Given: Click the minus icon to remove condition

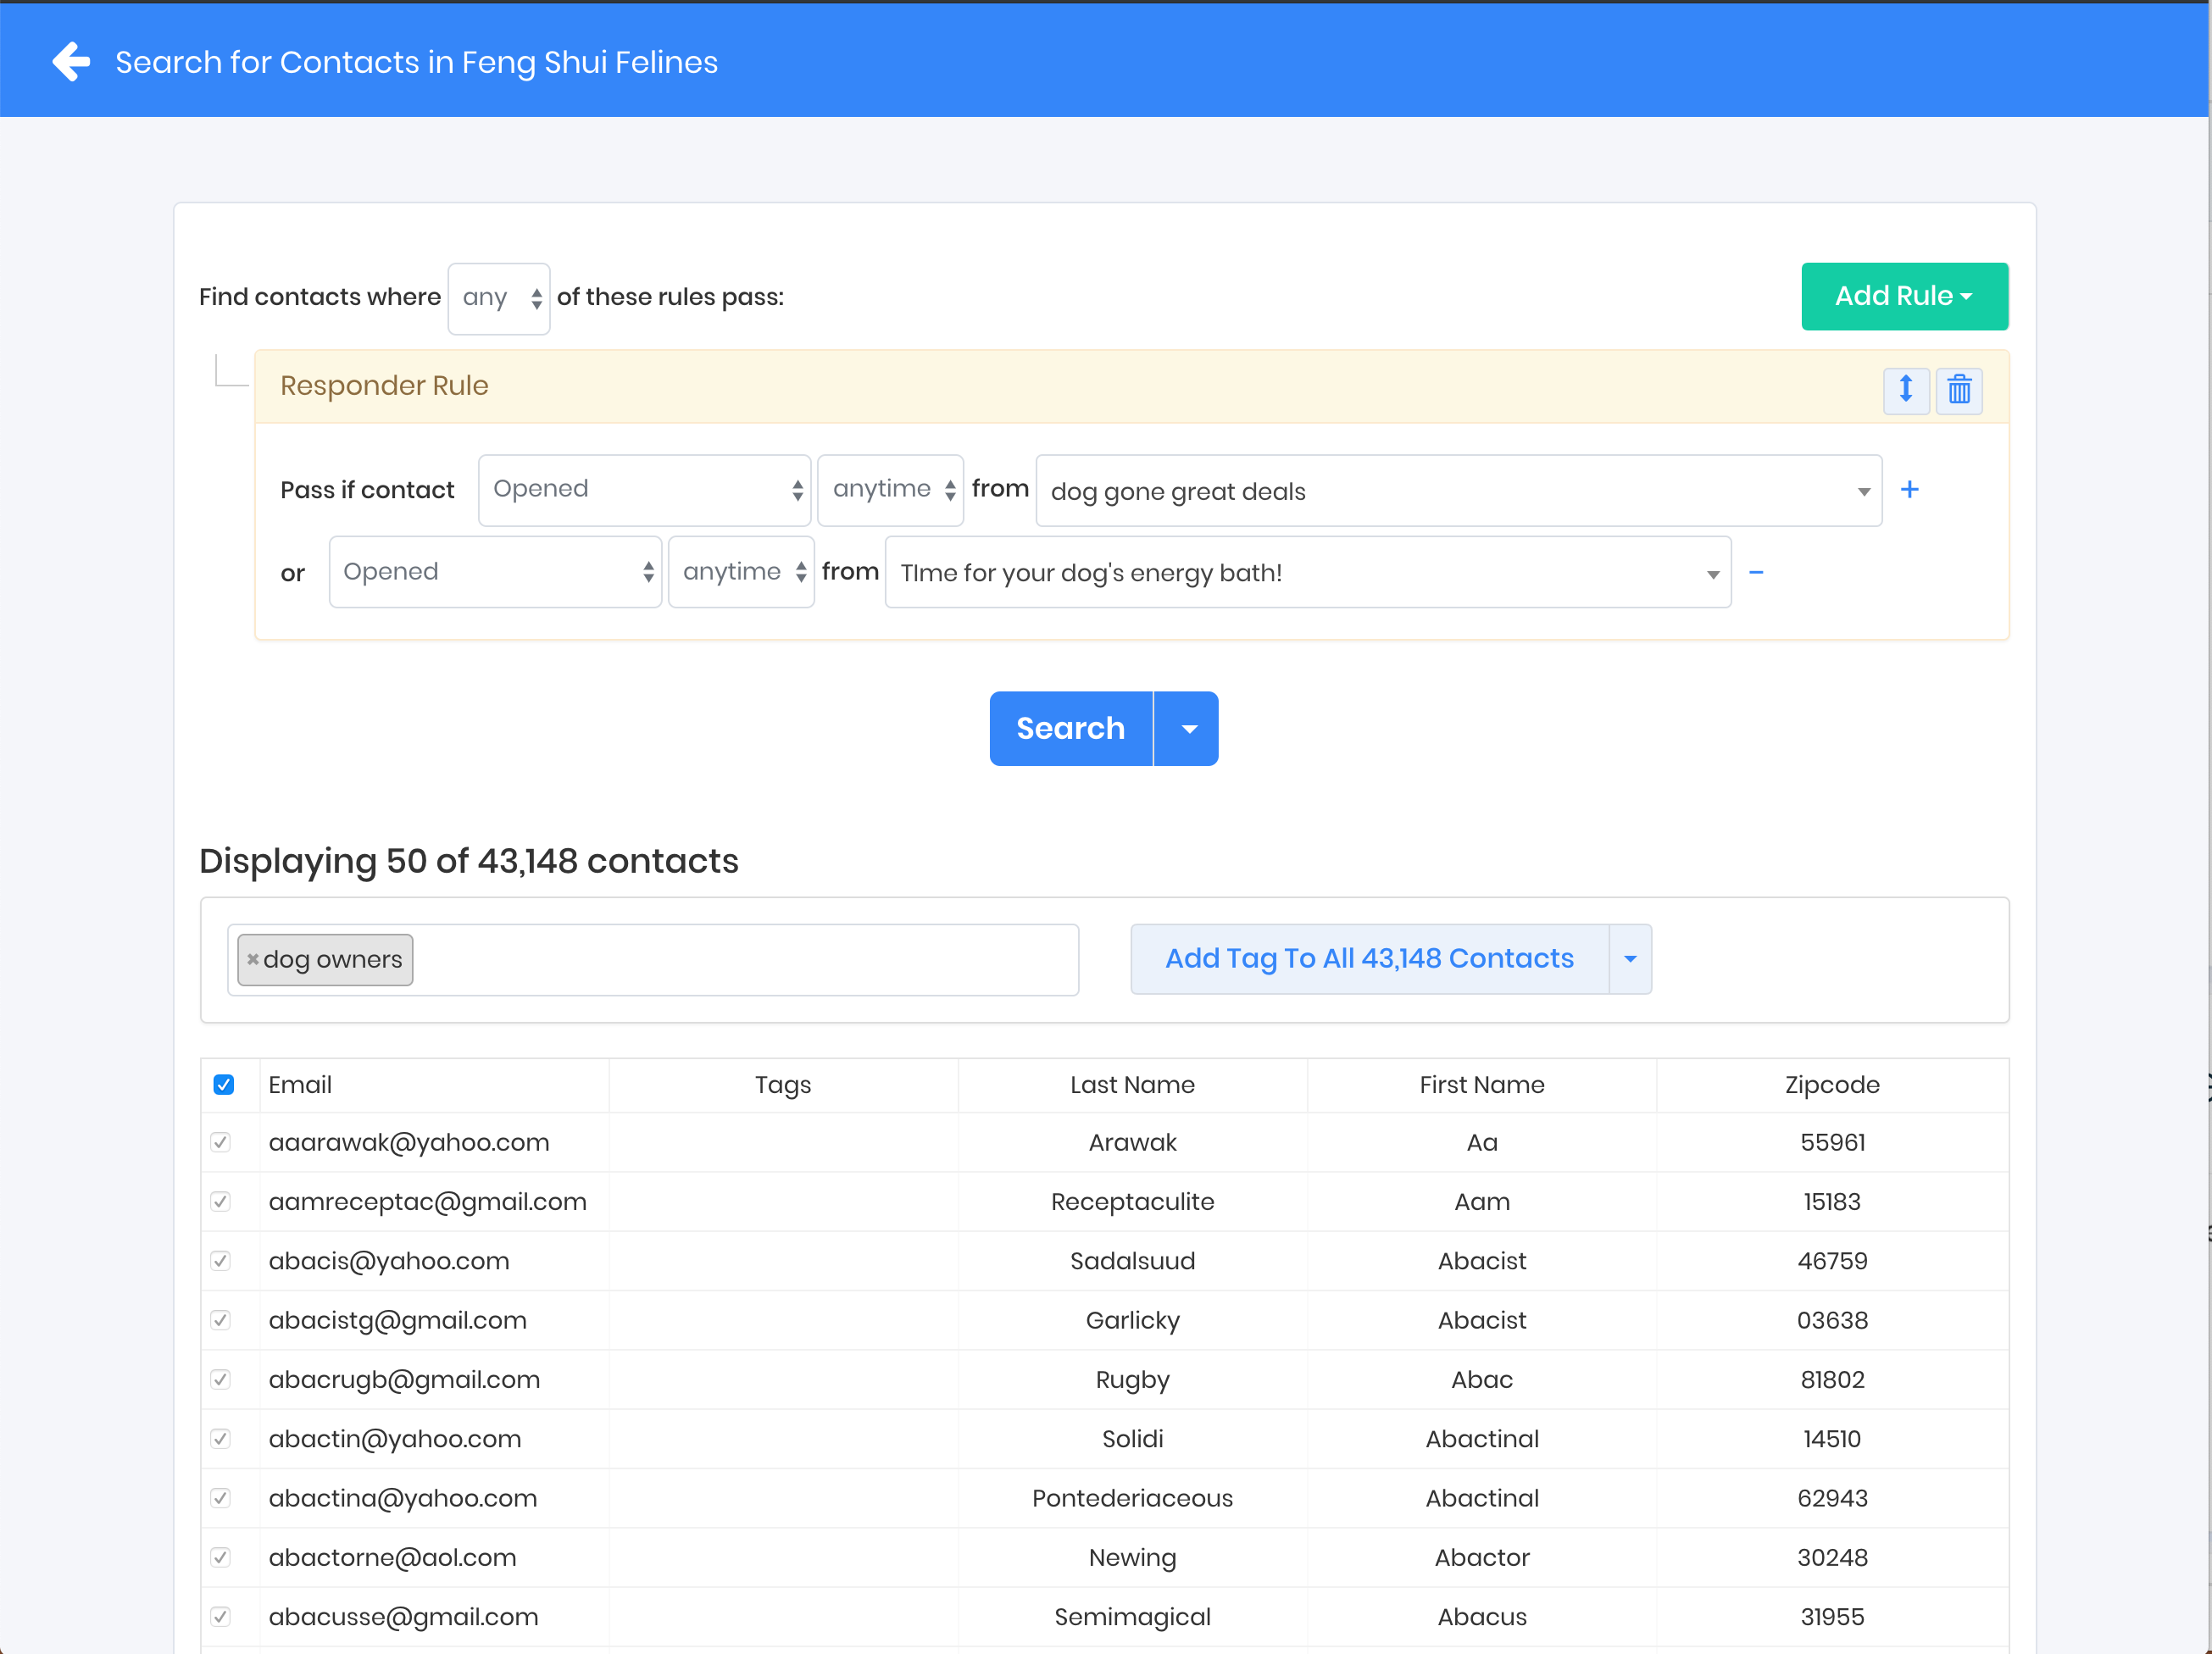Looking at the screenshot, I should [1756, 573].
